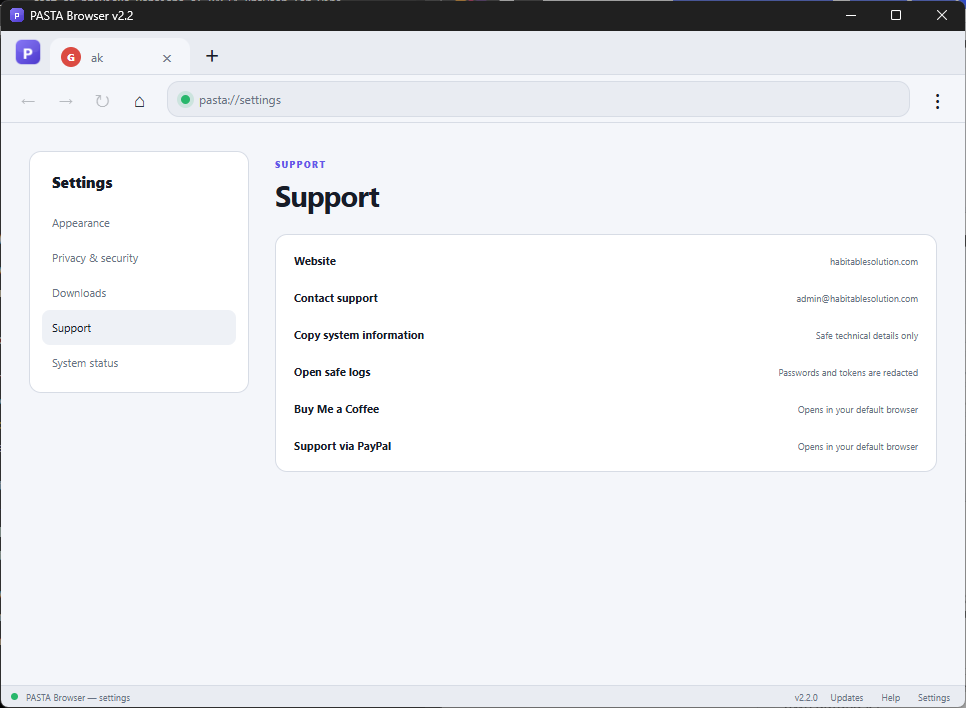Click Updates in the status bar
This screenshot has width=966, height=708.
pos(846,698)
